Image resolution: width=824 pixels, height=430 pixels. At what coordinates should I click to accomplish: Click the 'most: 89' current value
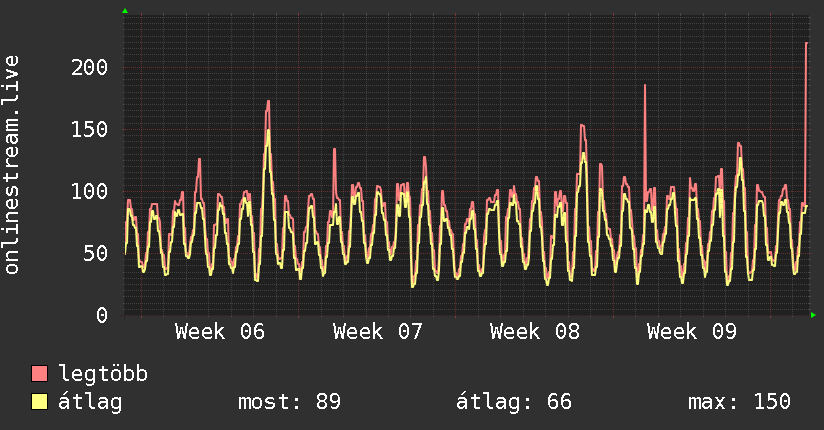[x=289, y=402]
